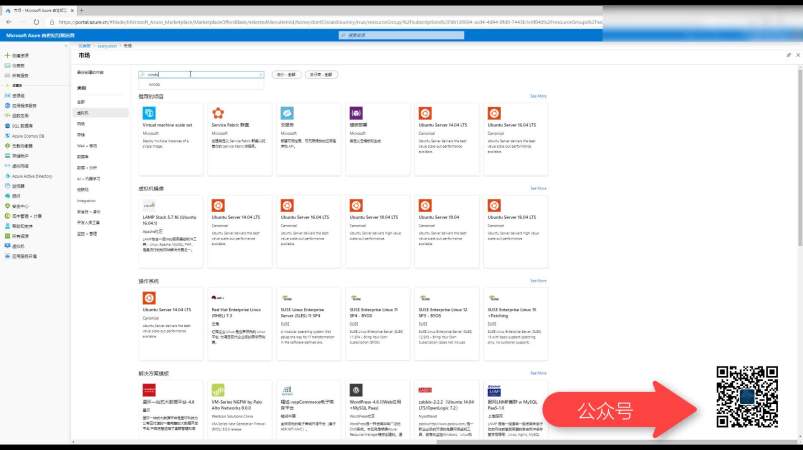Click the first breadcrumb link
803x450 pixels.
coord(84,46)
